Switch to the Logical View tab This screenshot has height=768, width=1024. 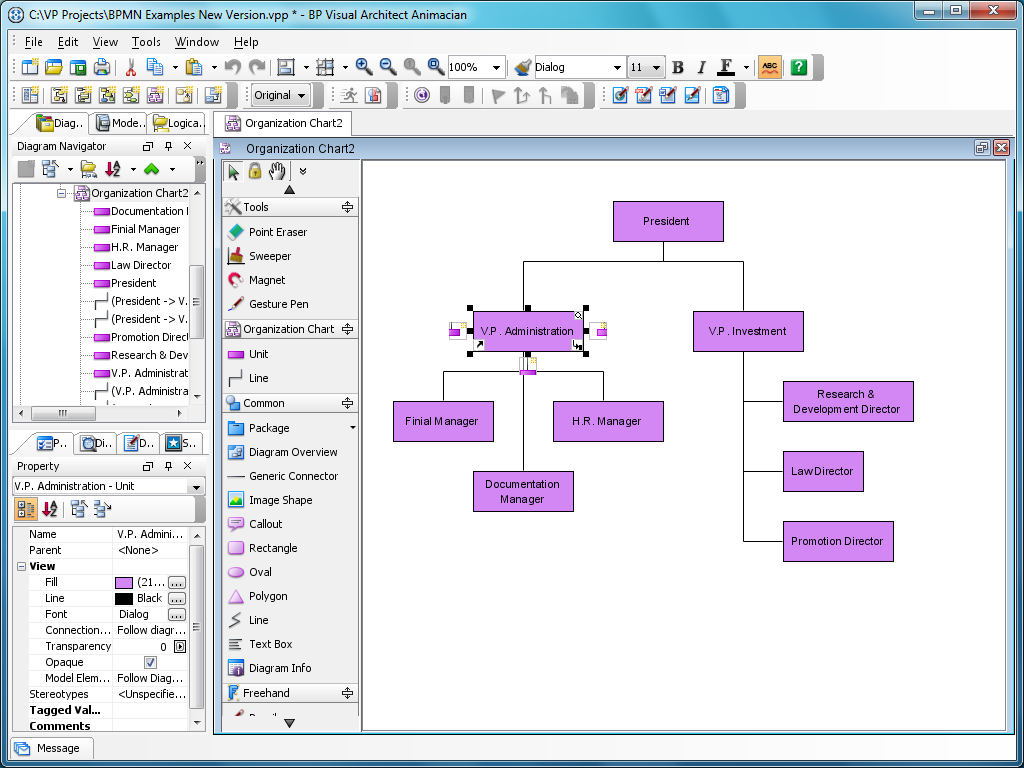[177, 123]
